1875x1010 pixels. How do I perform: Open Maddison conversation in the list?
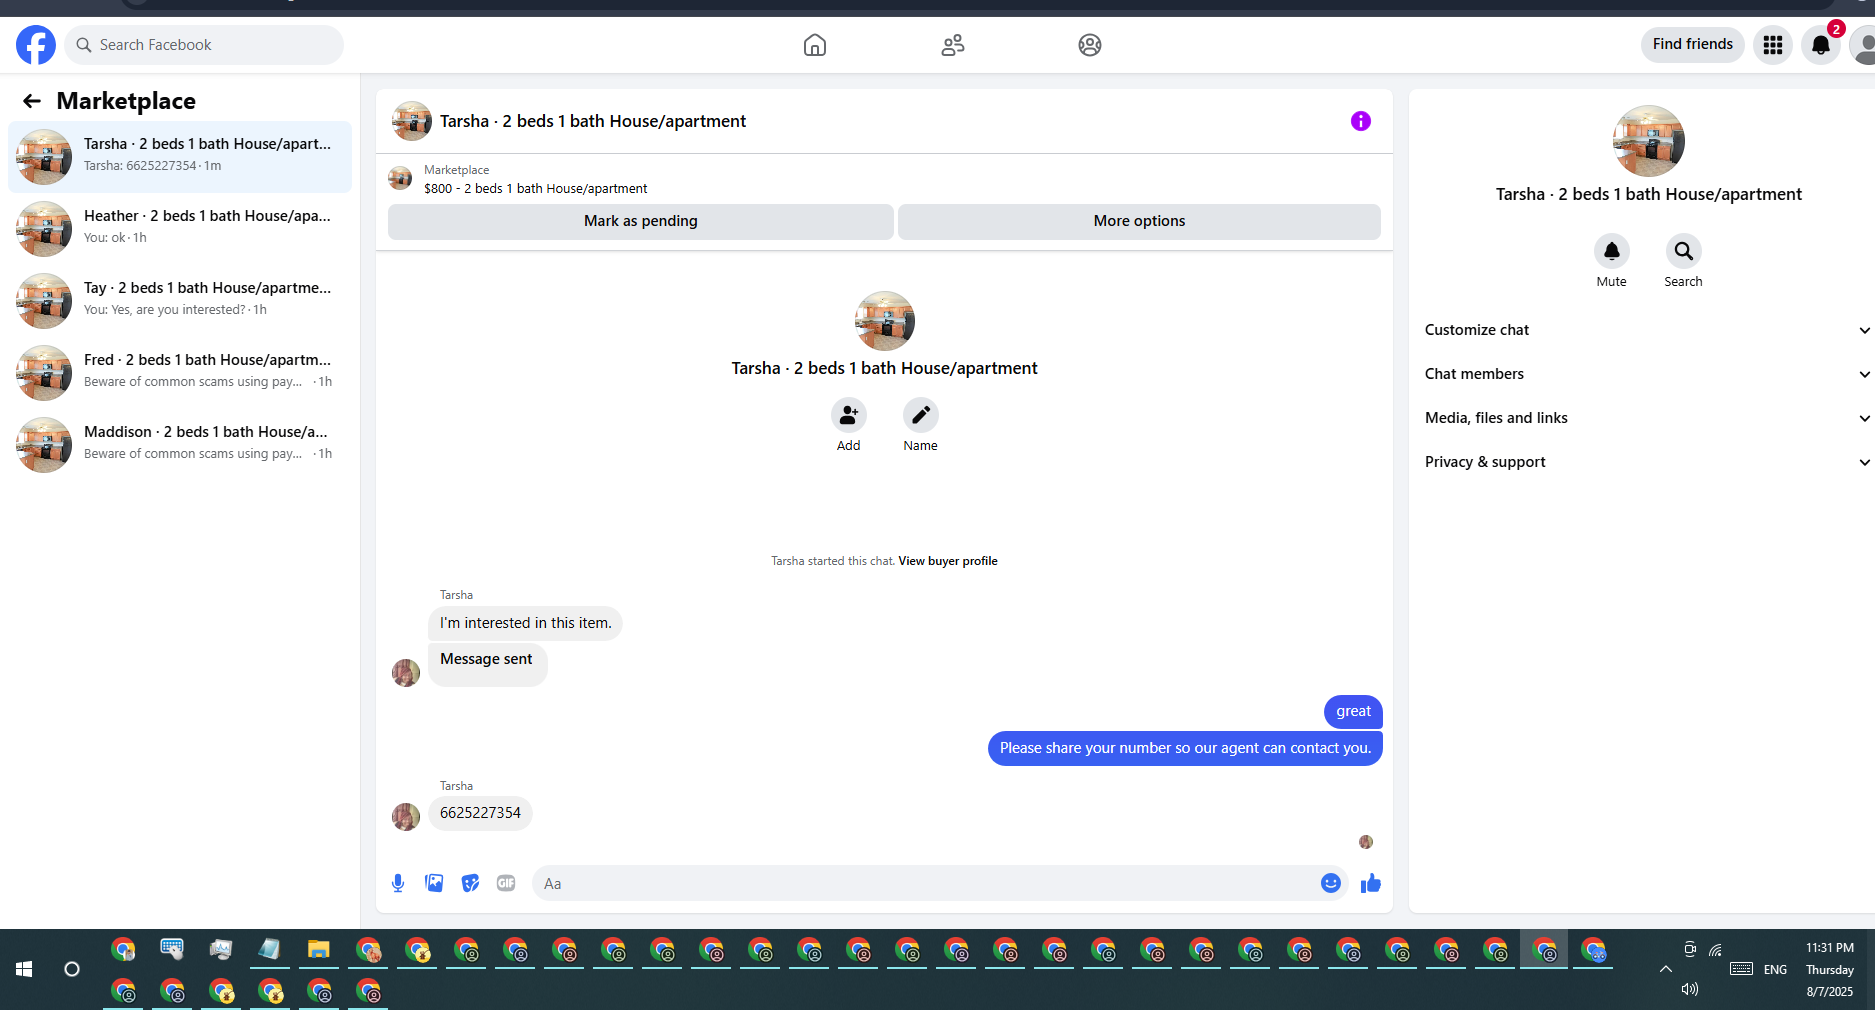180,444
